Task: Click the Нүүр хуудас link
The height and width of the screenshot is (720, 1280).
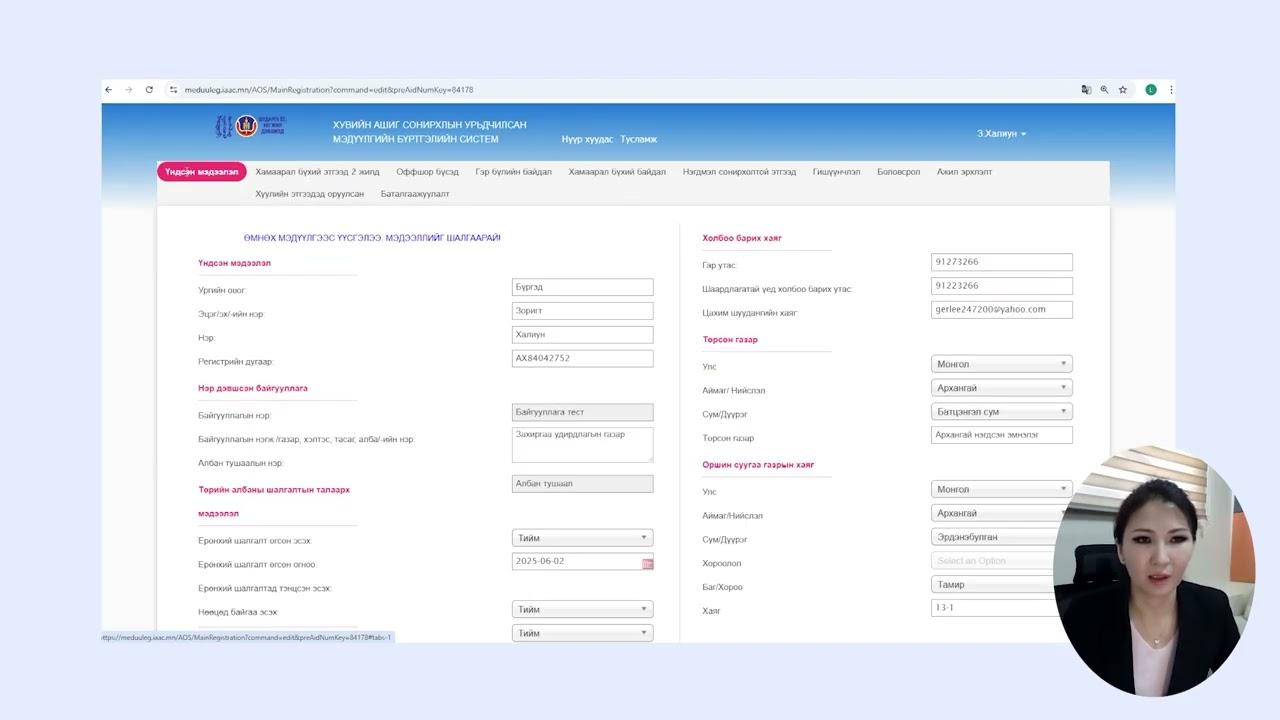Action: [x=587, y=140]
